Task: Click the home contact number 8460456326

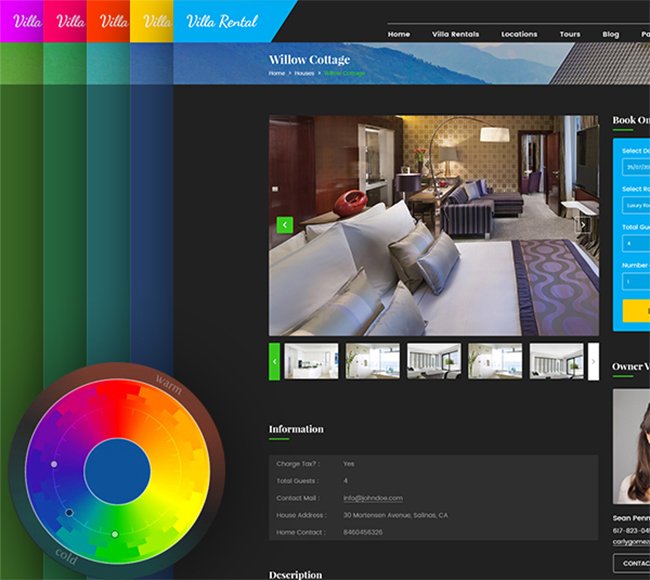Action: [363, 532]
